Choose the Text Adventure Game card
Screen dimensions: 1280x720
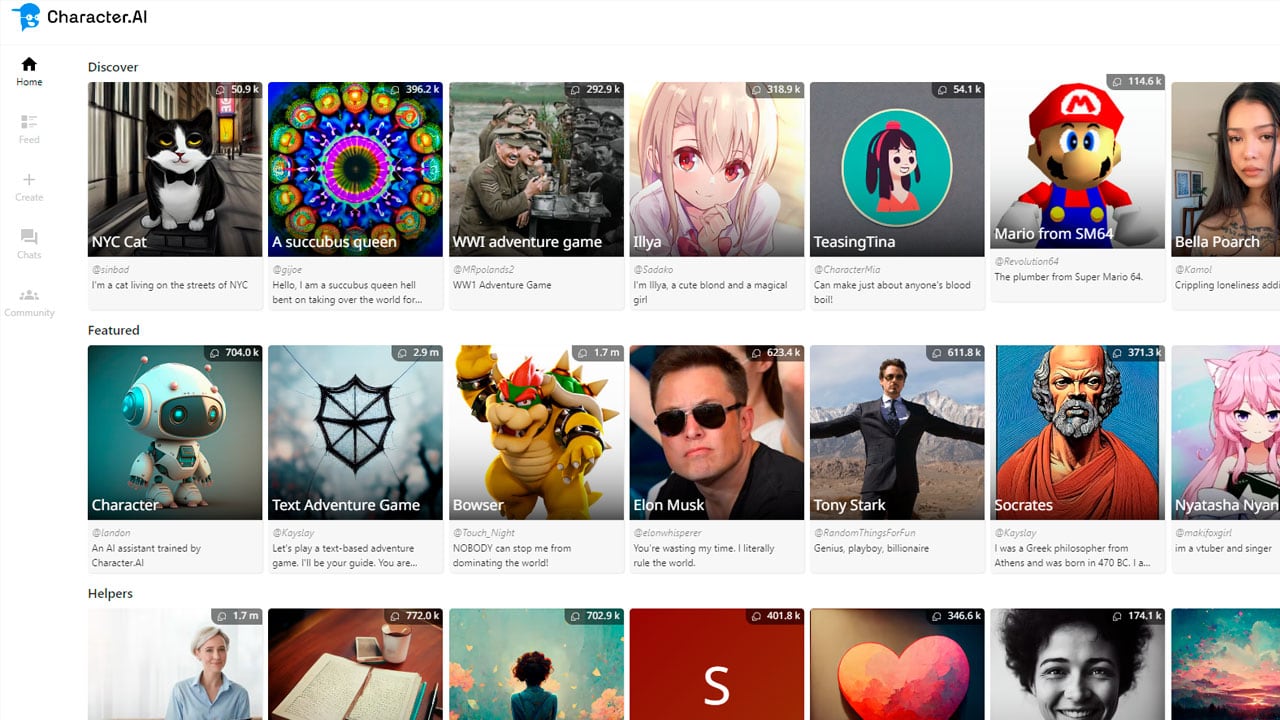(x=355, y=432)
